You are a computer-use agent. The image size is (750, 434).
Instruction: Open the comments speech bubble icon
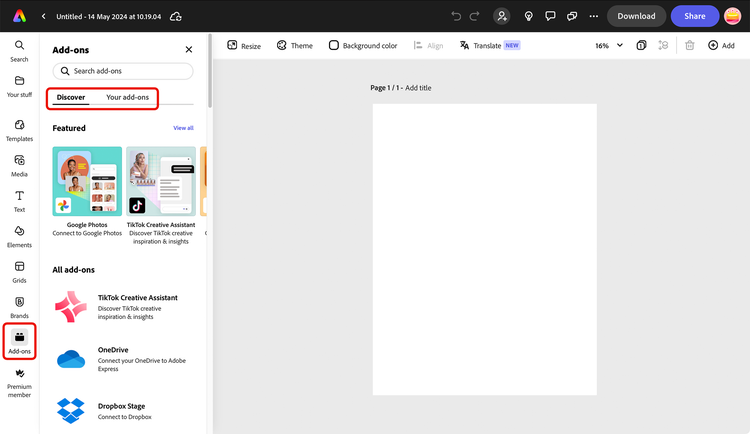pos(550,16)
